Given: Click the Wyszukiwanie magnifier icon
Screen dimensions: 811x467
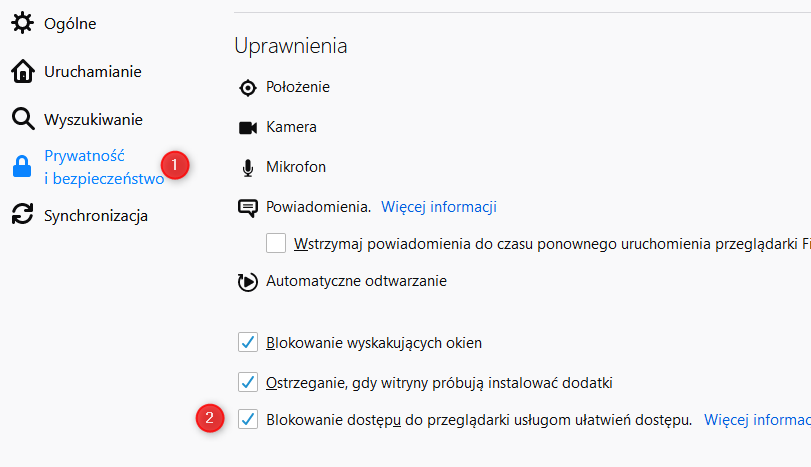Looking at the screenshot, I should click(x=23, y=119).
